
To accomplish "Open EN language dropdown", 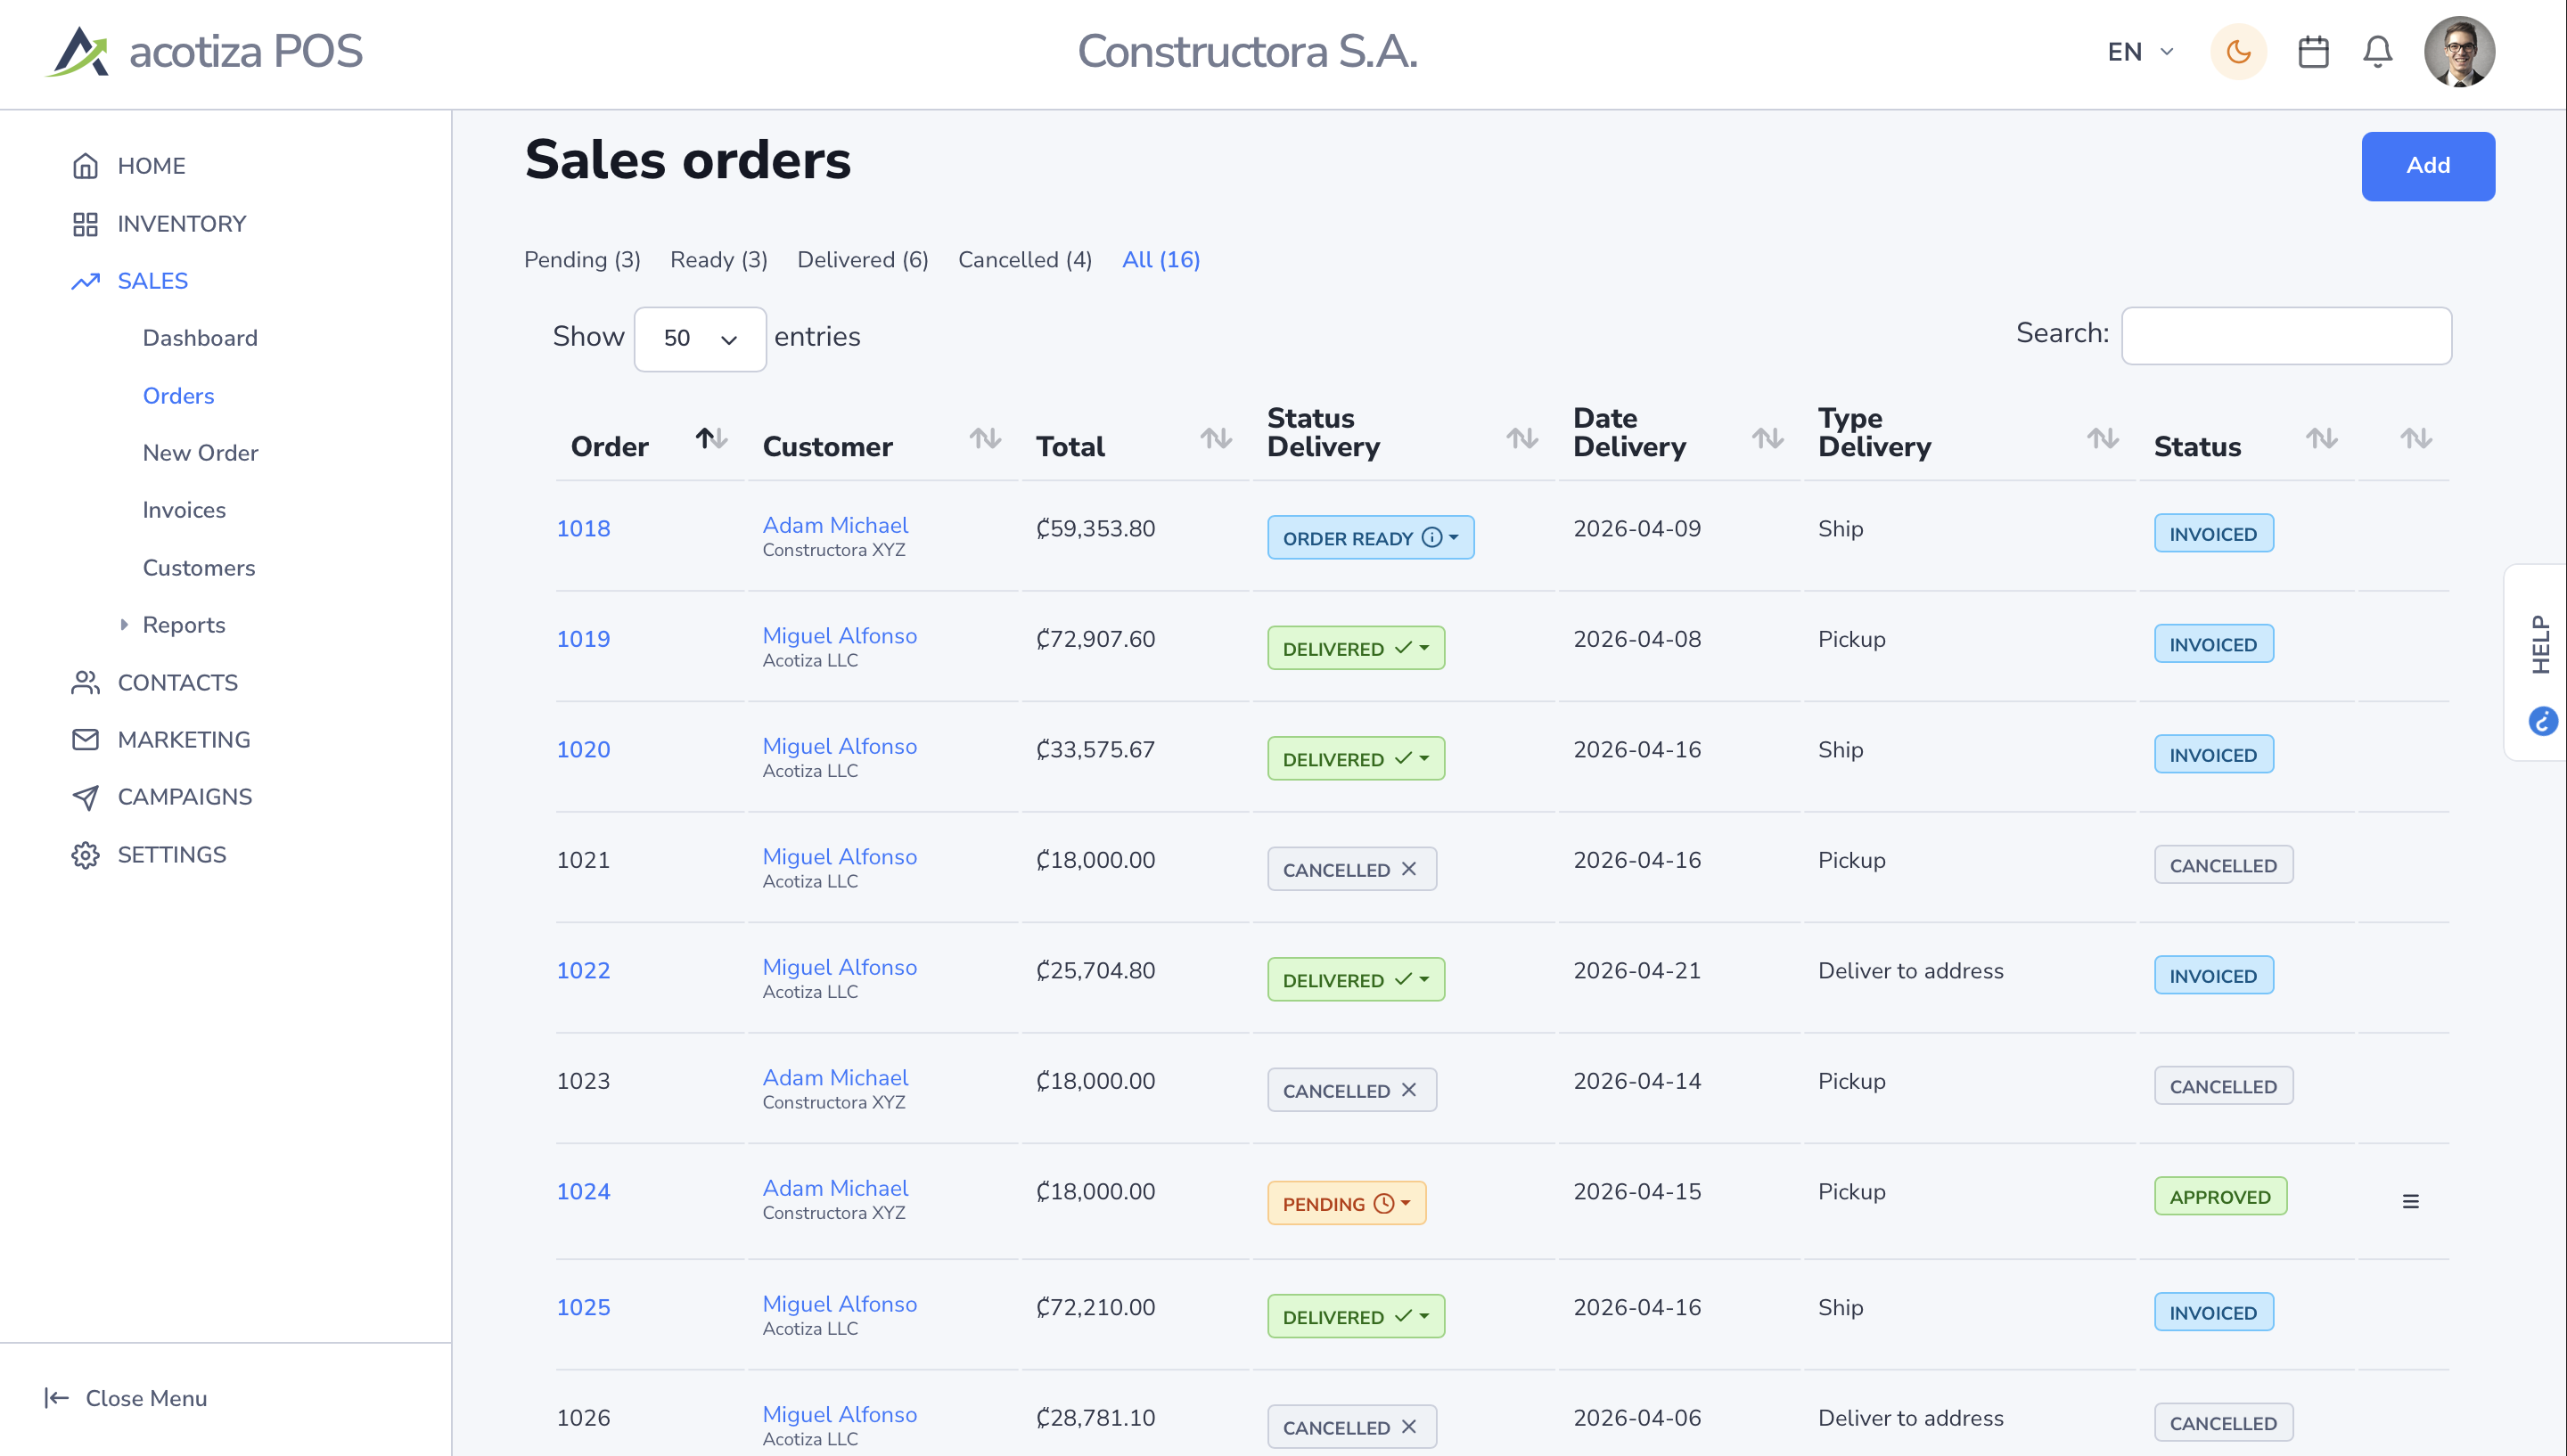I will point(2140,51).
